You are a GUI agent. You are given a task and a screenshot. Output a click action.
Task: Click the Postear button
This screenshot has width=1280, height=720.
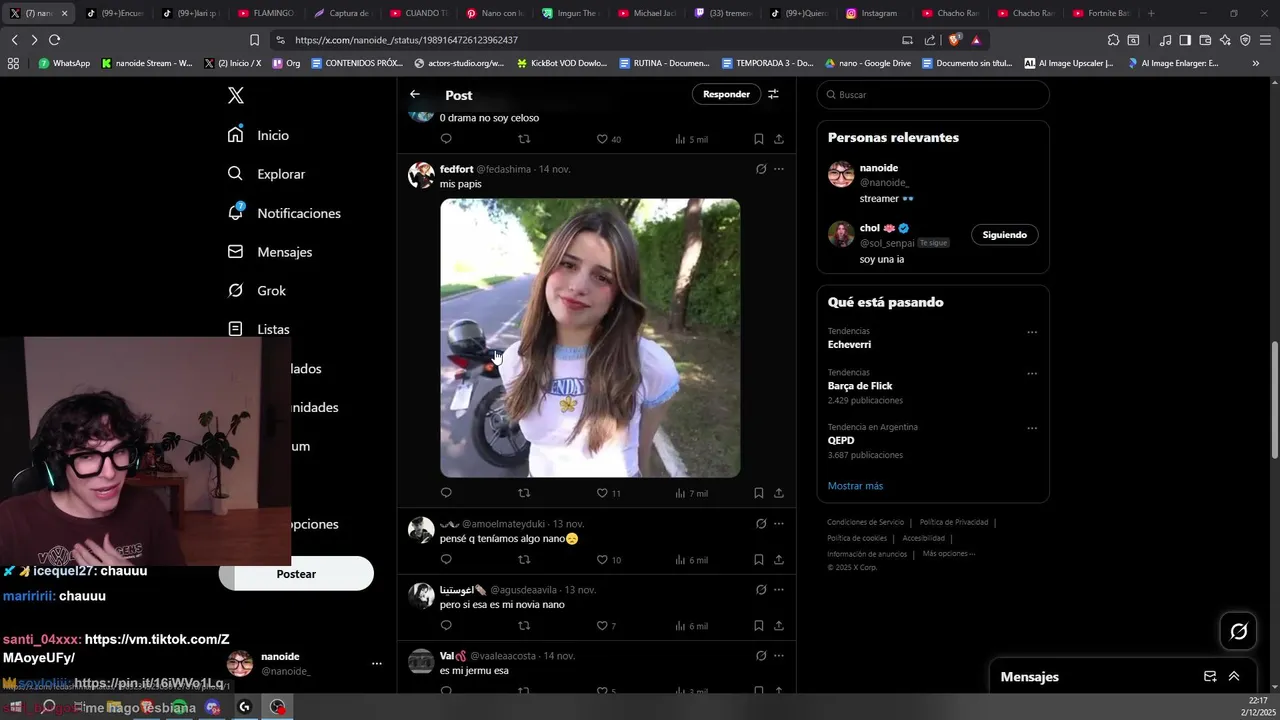point(296,574)
